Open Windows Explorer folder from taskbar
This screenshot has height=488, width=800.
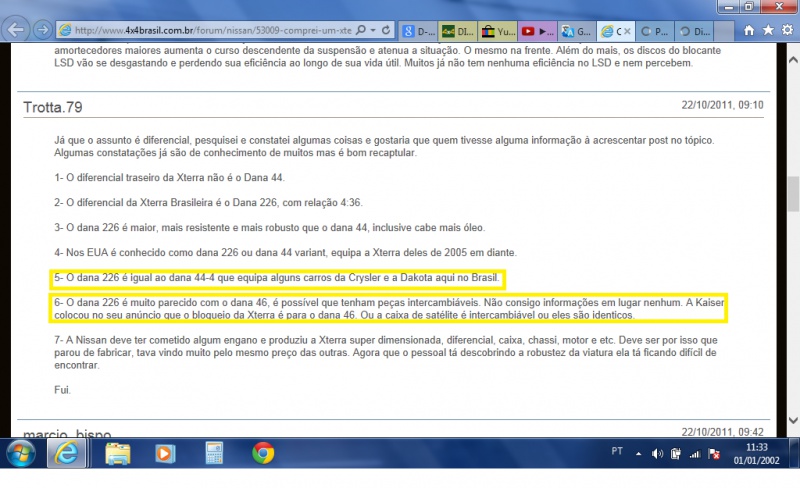(x=118, y=453)
